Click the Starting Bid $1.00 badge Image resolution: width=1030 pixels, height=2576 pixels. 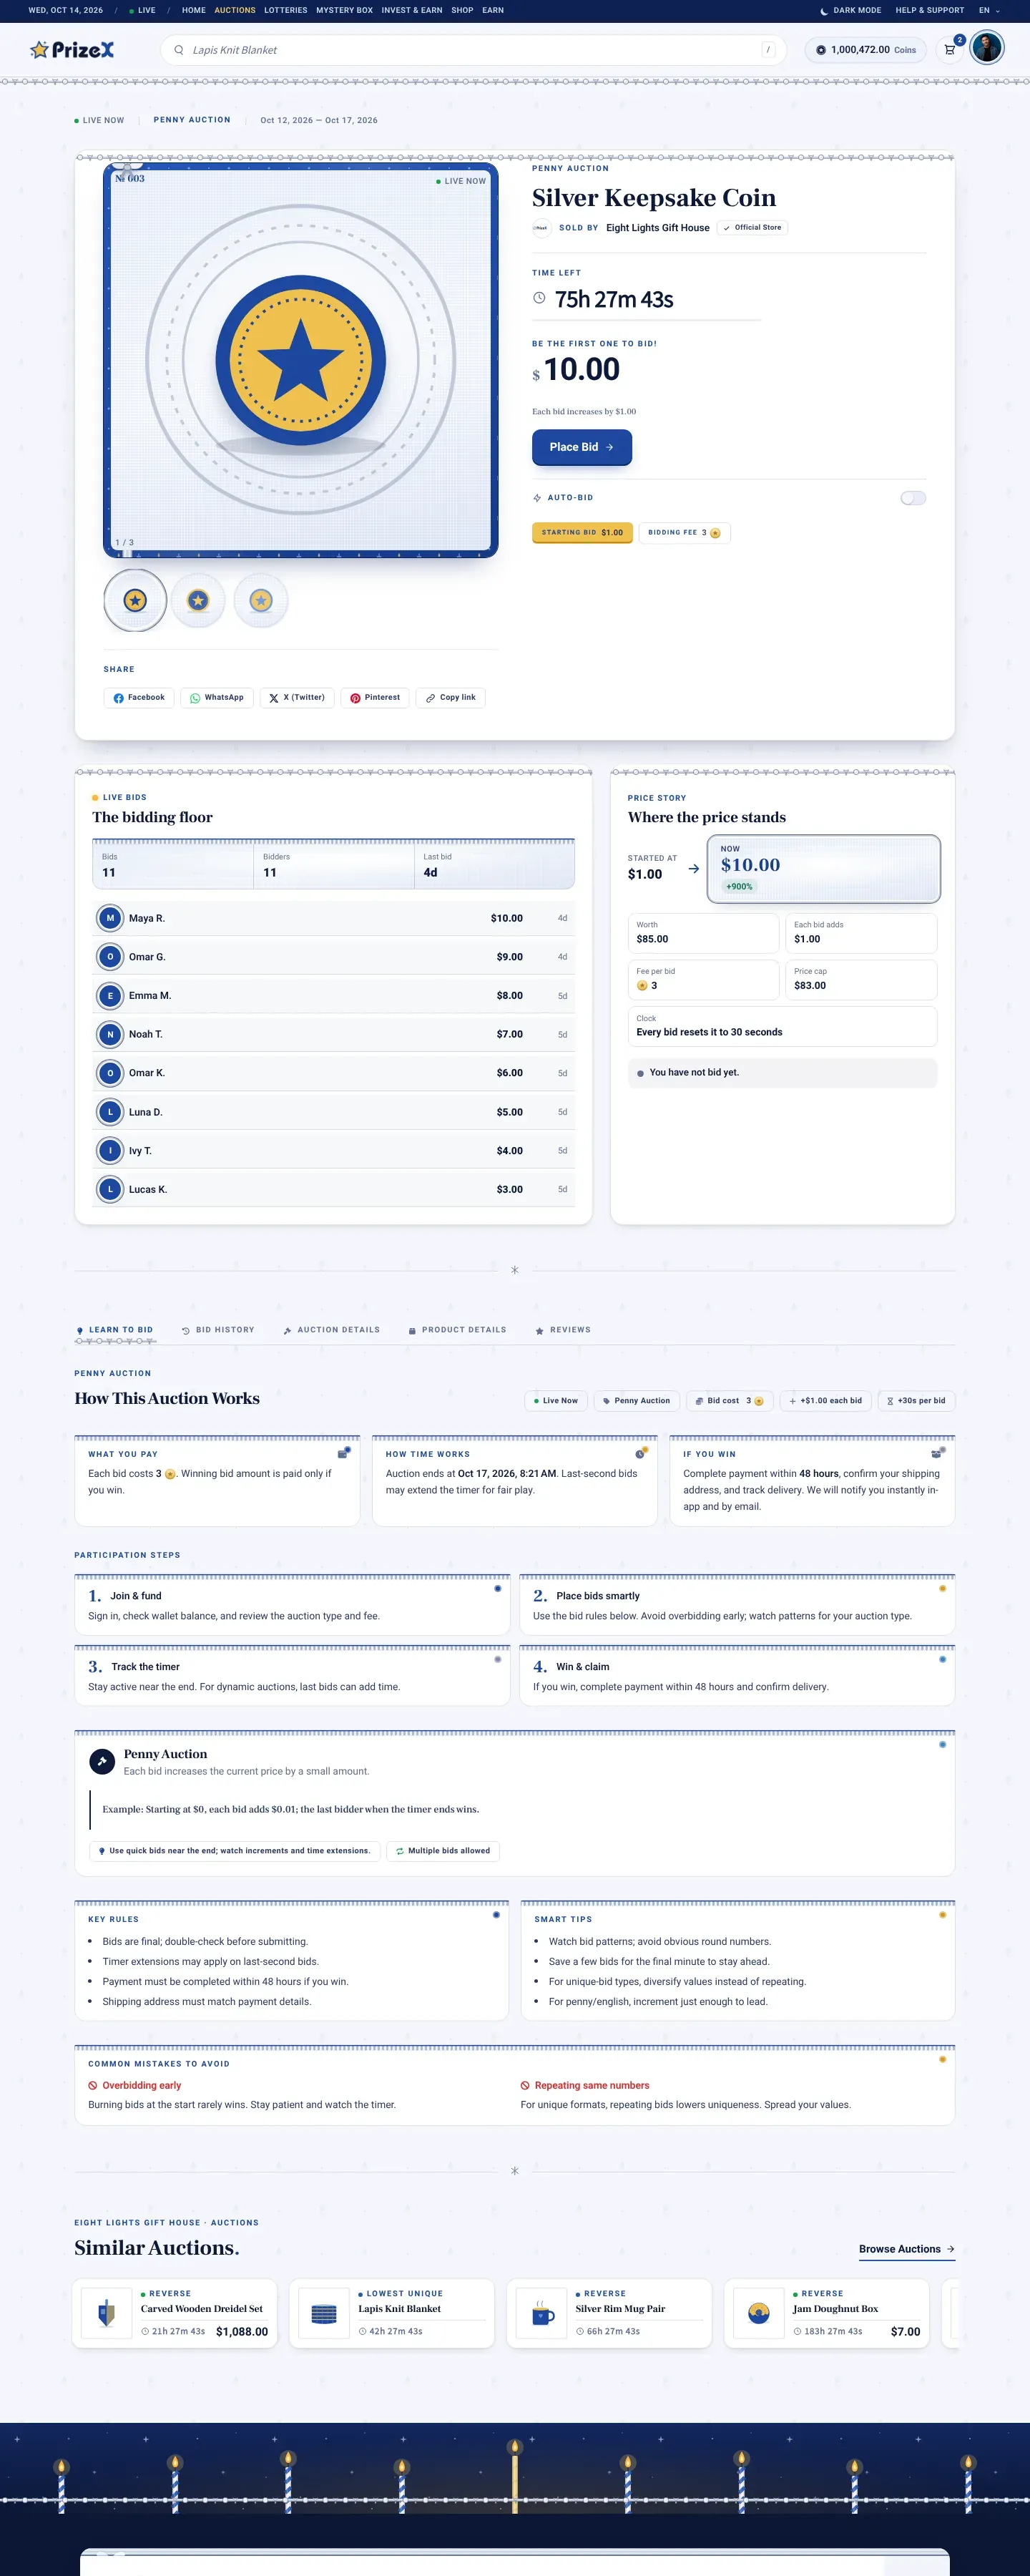coord(582,533)
